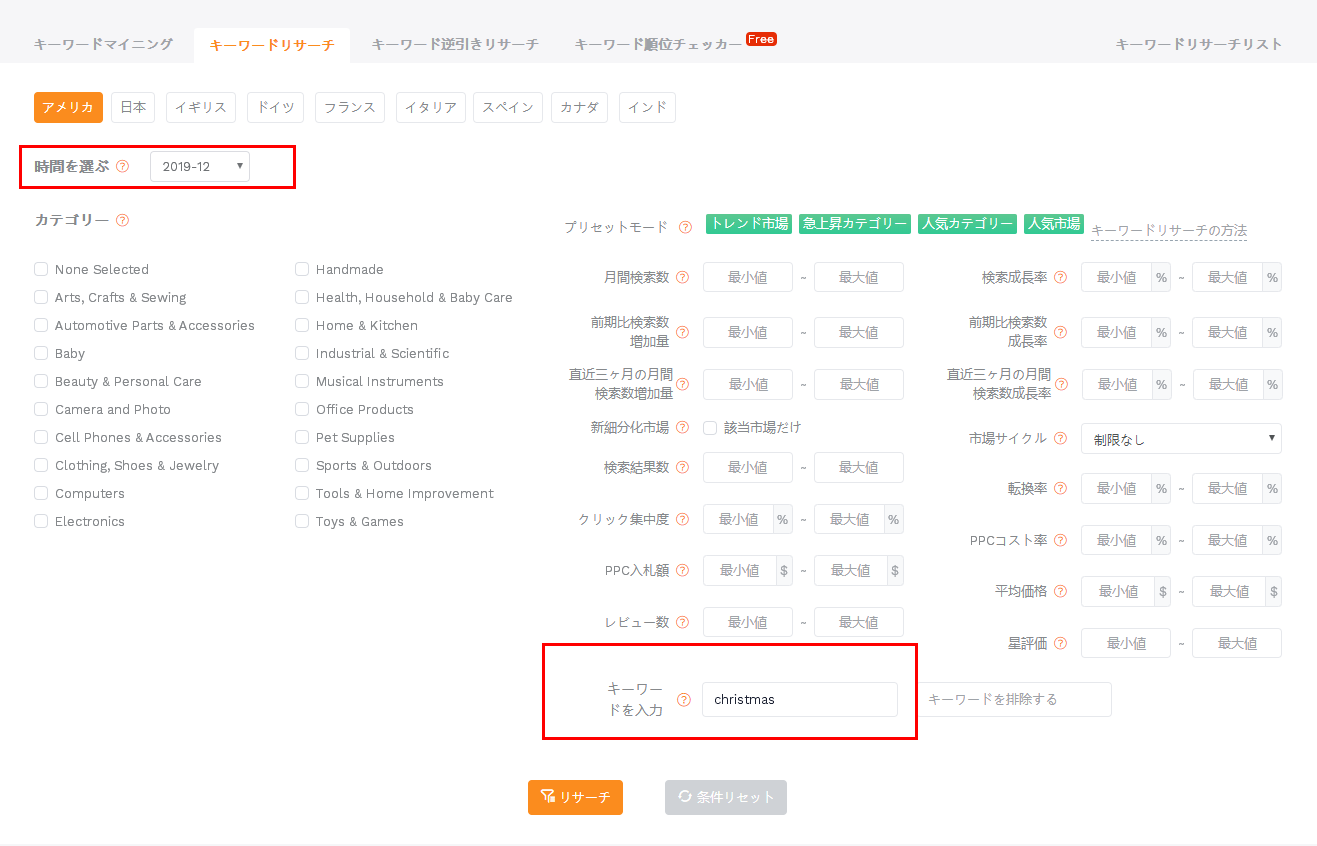1317x846 pixels.
Task: Open help icon for 検索成長率
Action: [1060, 277]
